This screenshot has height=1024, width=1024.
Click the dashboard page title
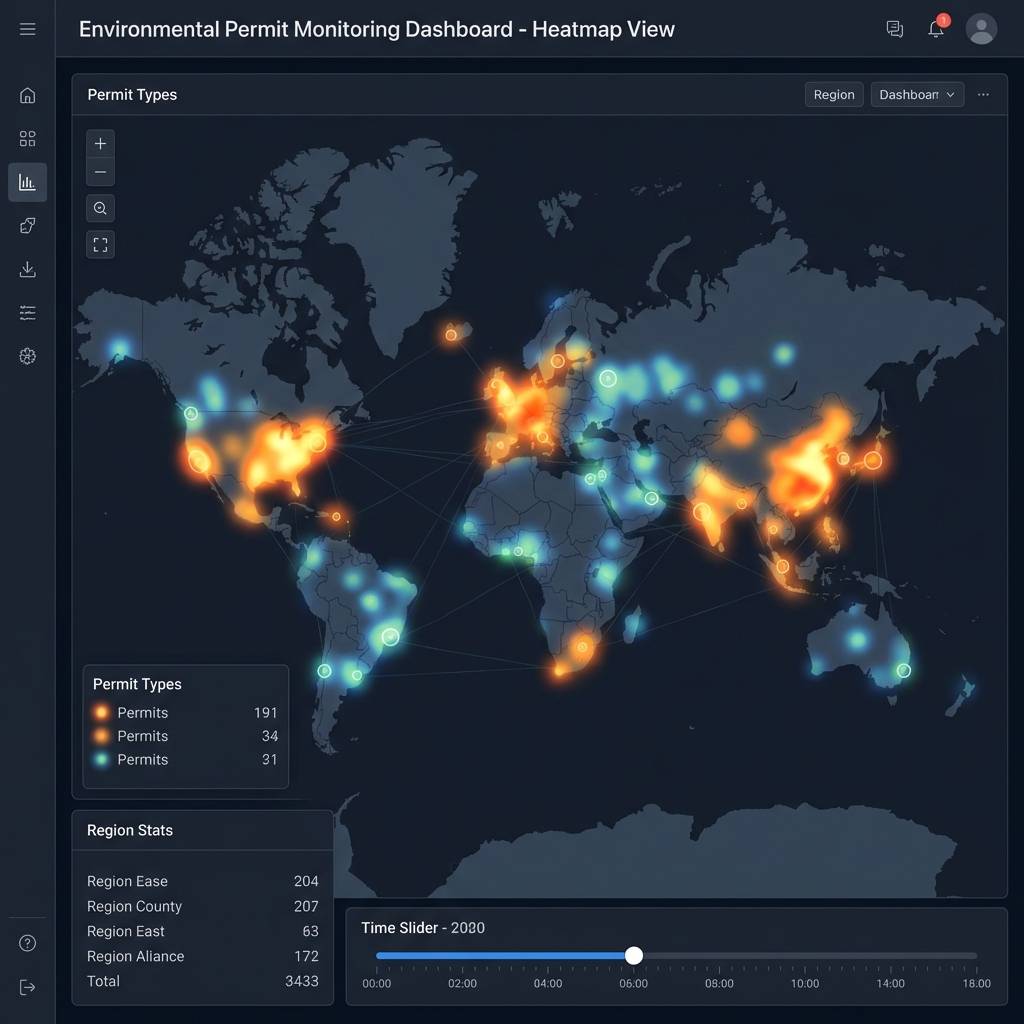point(376,29)
